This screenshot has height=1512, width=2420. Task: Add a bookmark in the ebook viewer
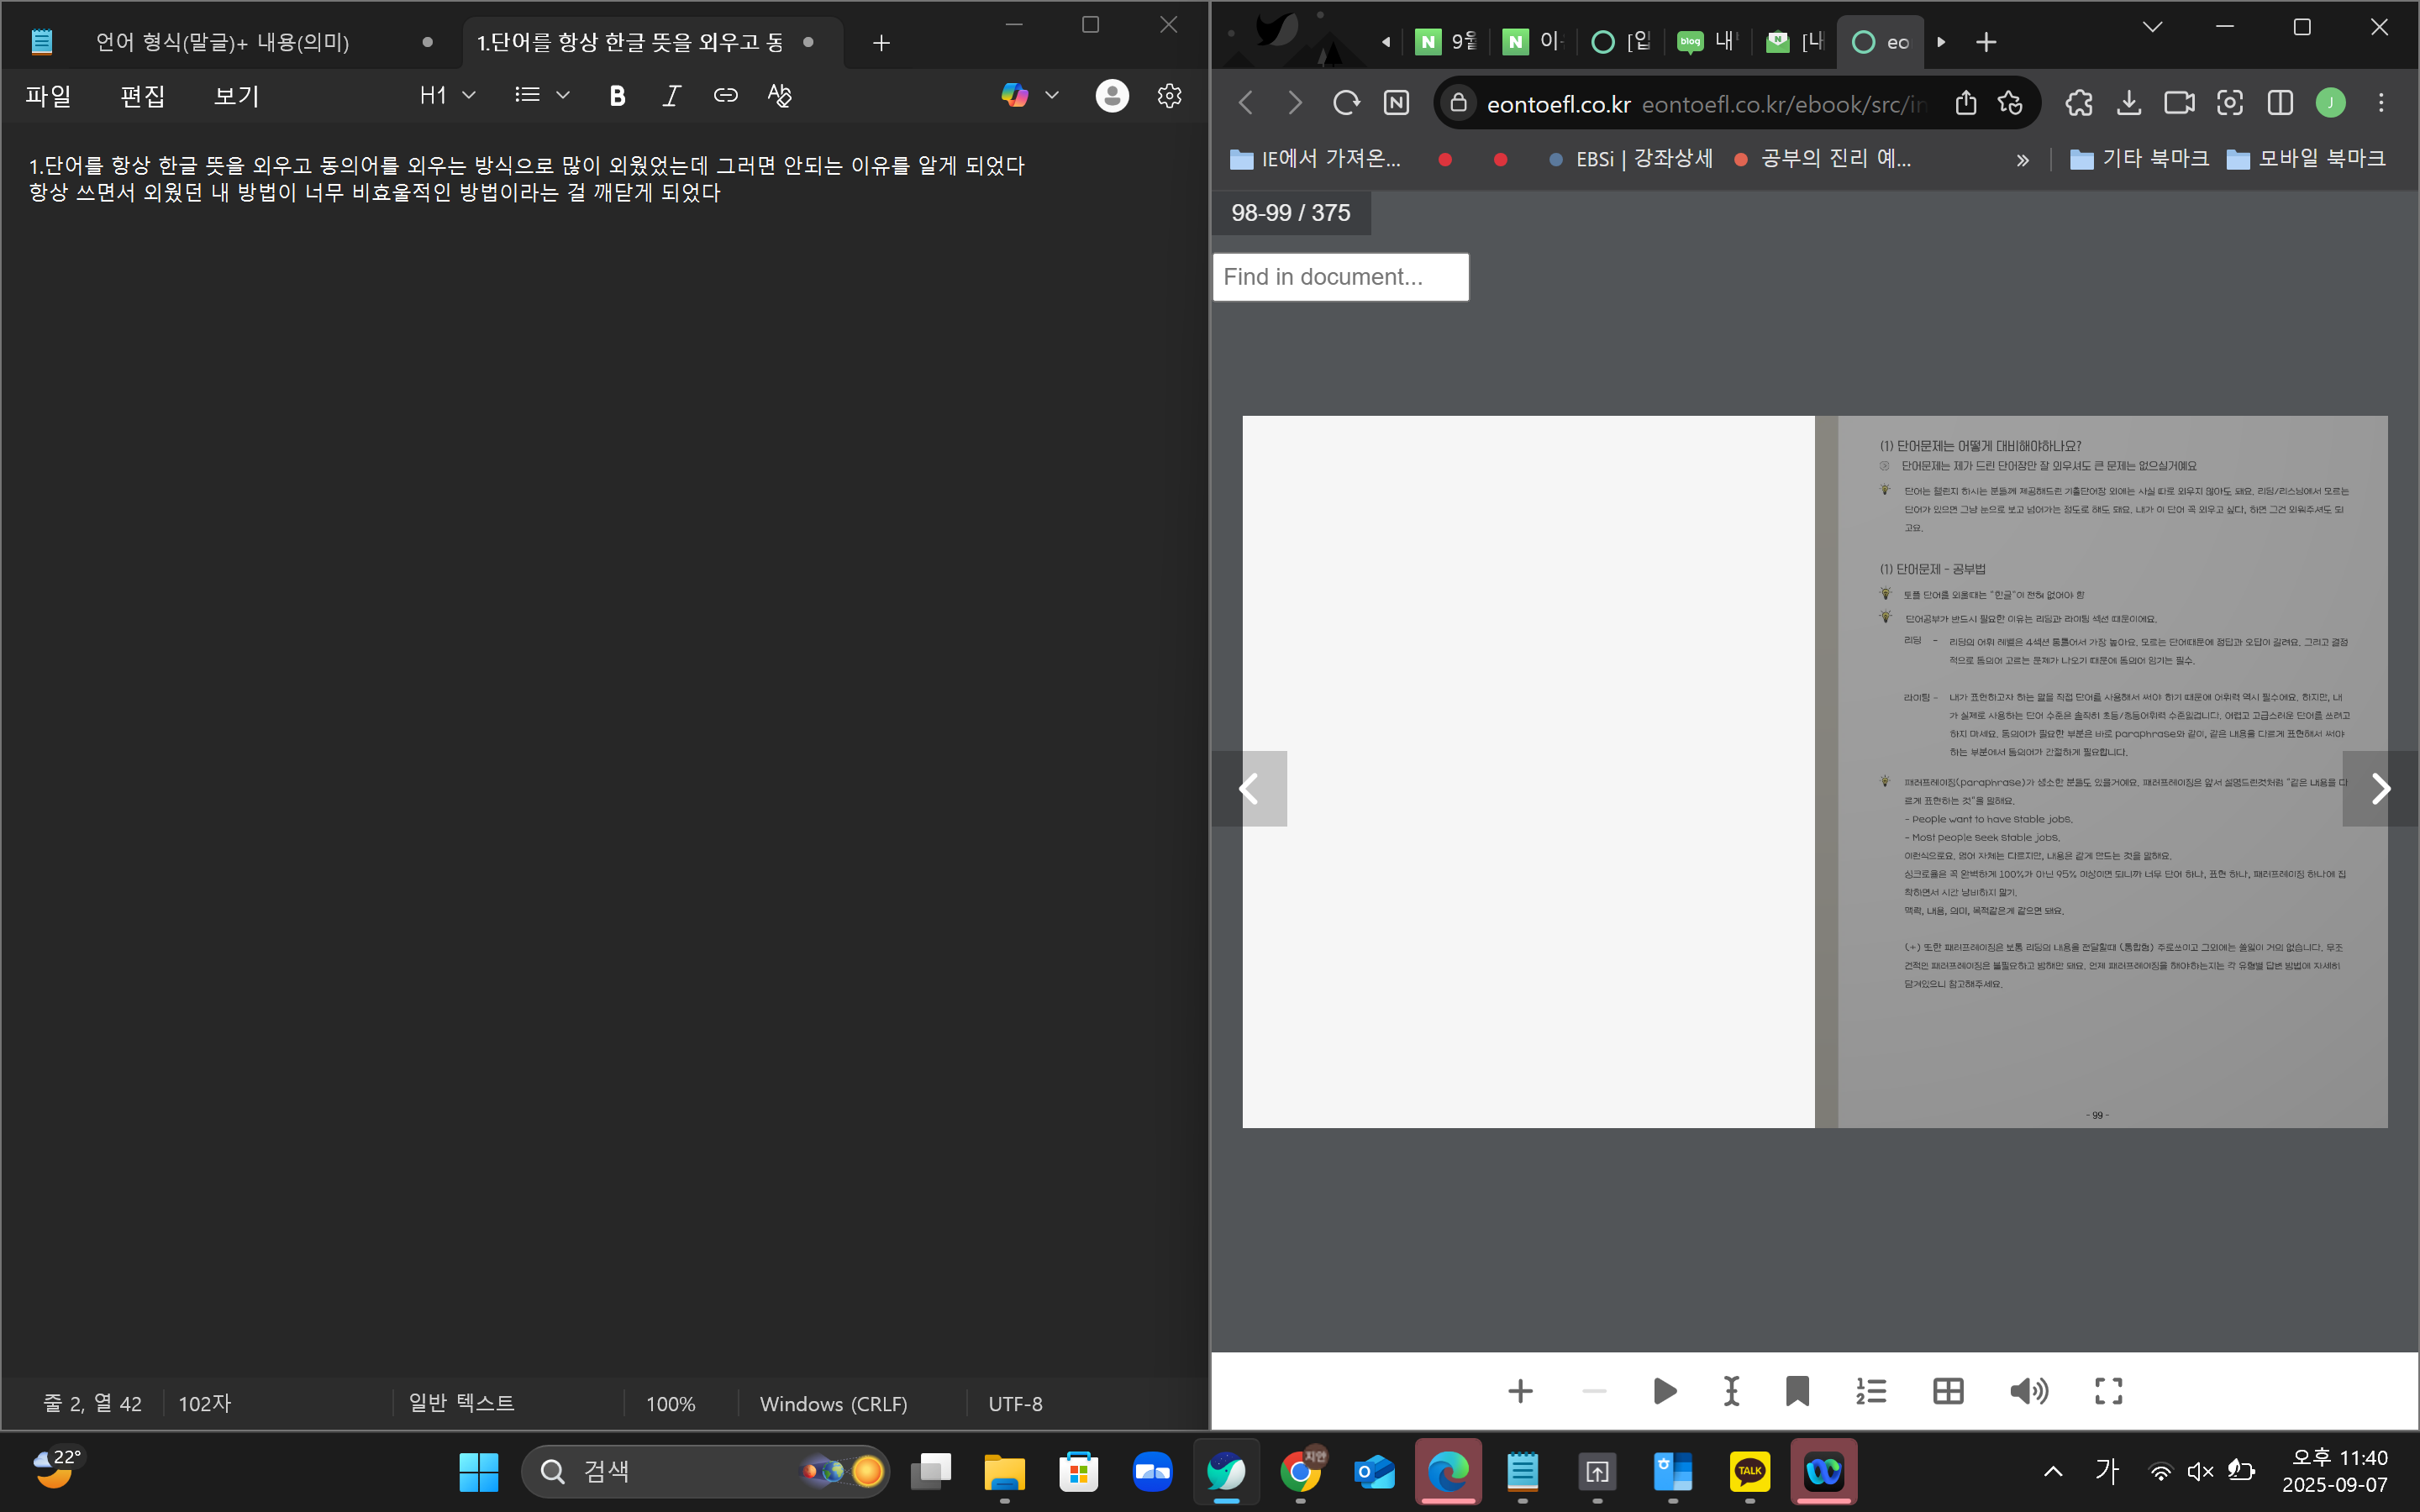click(1797, 1391)
